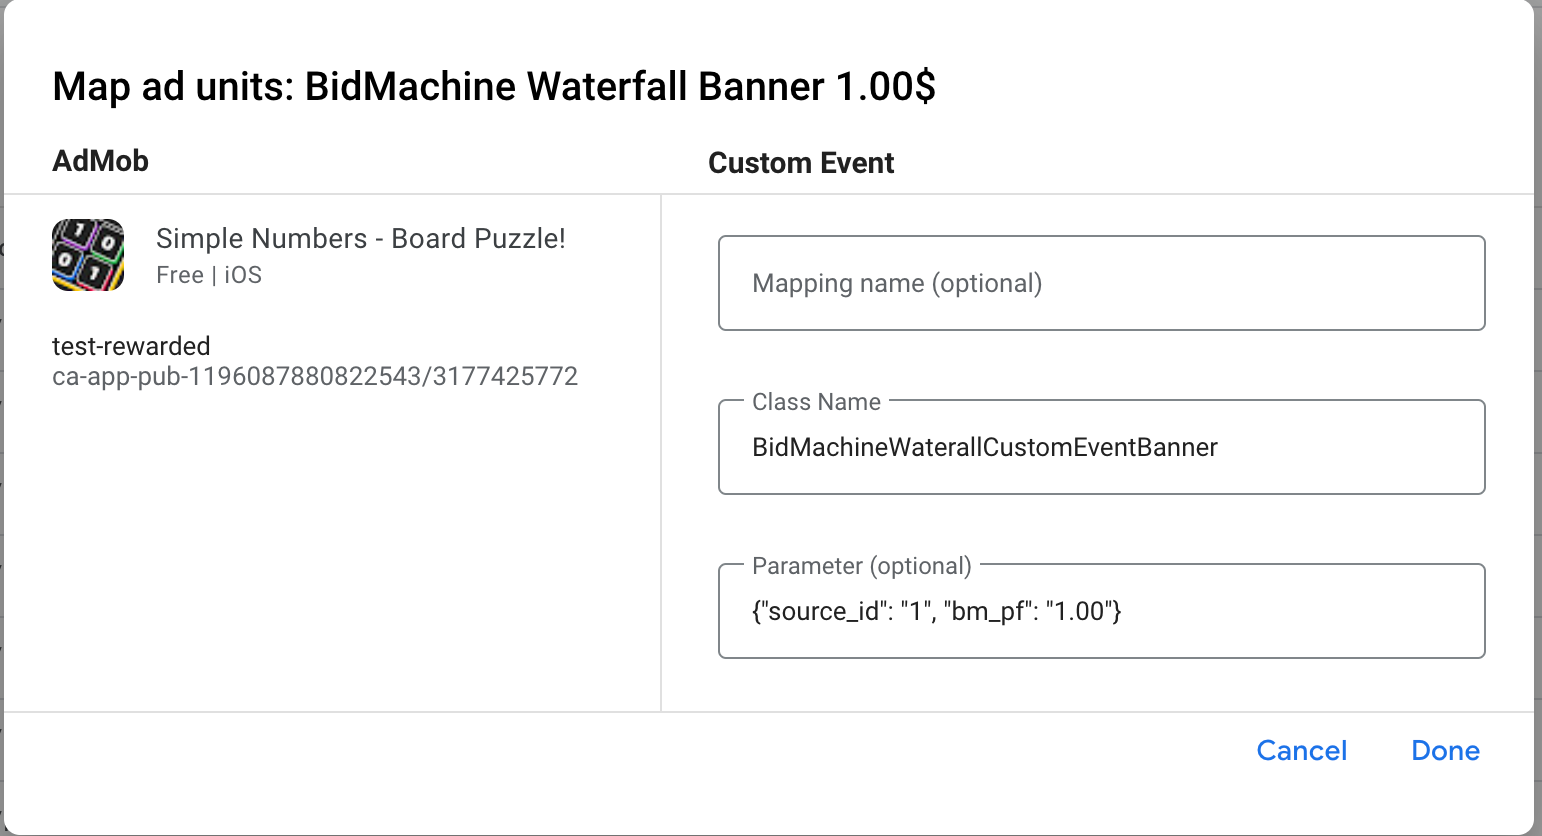Click the Free | iOS platform text

coord(209,275)
